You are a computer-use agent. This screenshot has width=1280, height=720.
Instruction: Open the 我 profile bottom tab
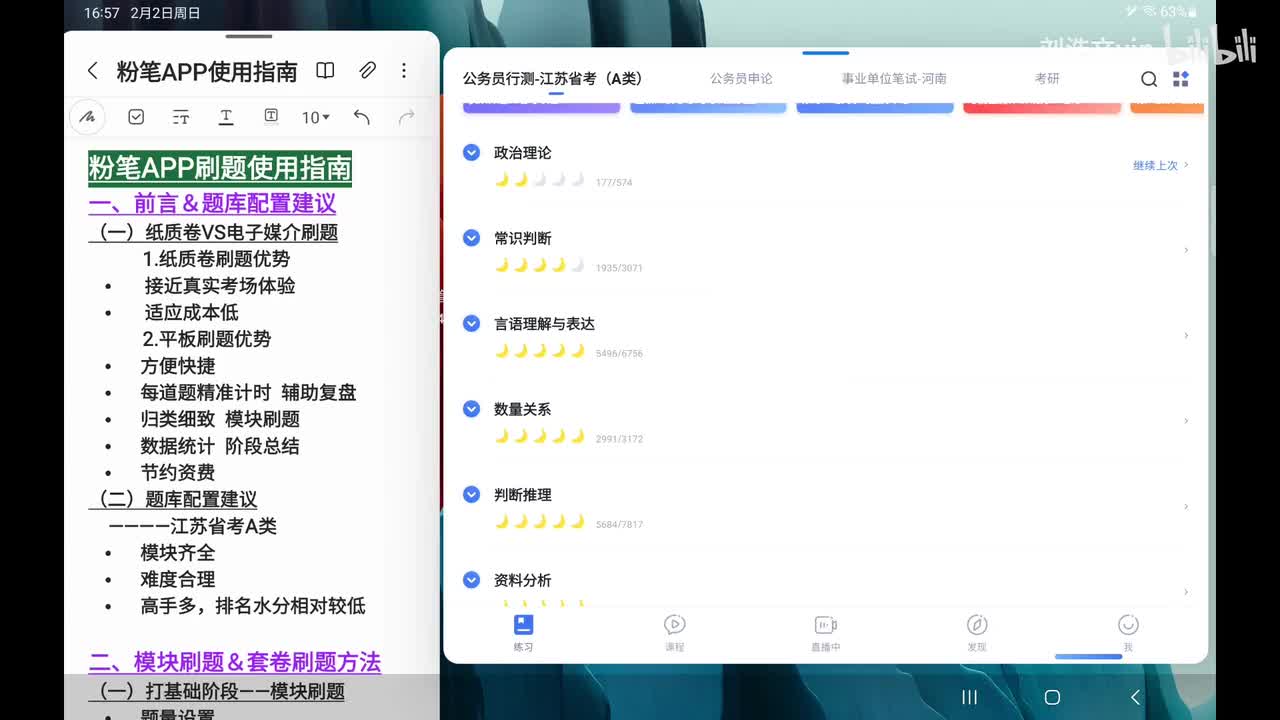(x=1128, y=633)
